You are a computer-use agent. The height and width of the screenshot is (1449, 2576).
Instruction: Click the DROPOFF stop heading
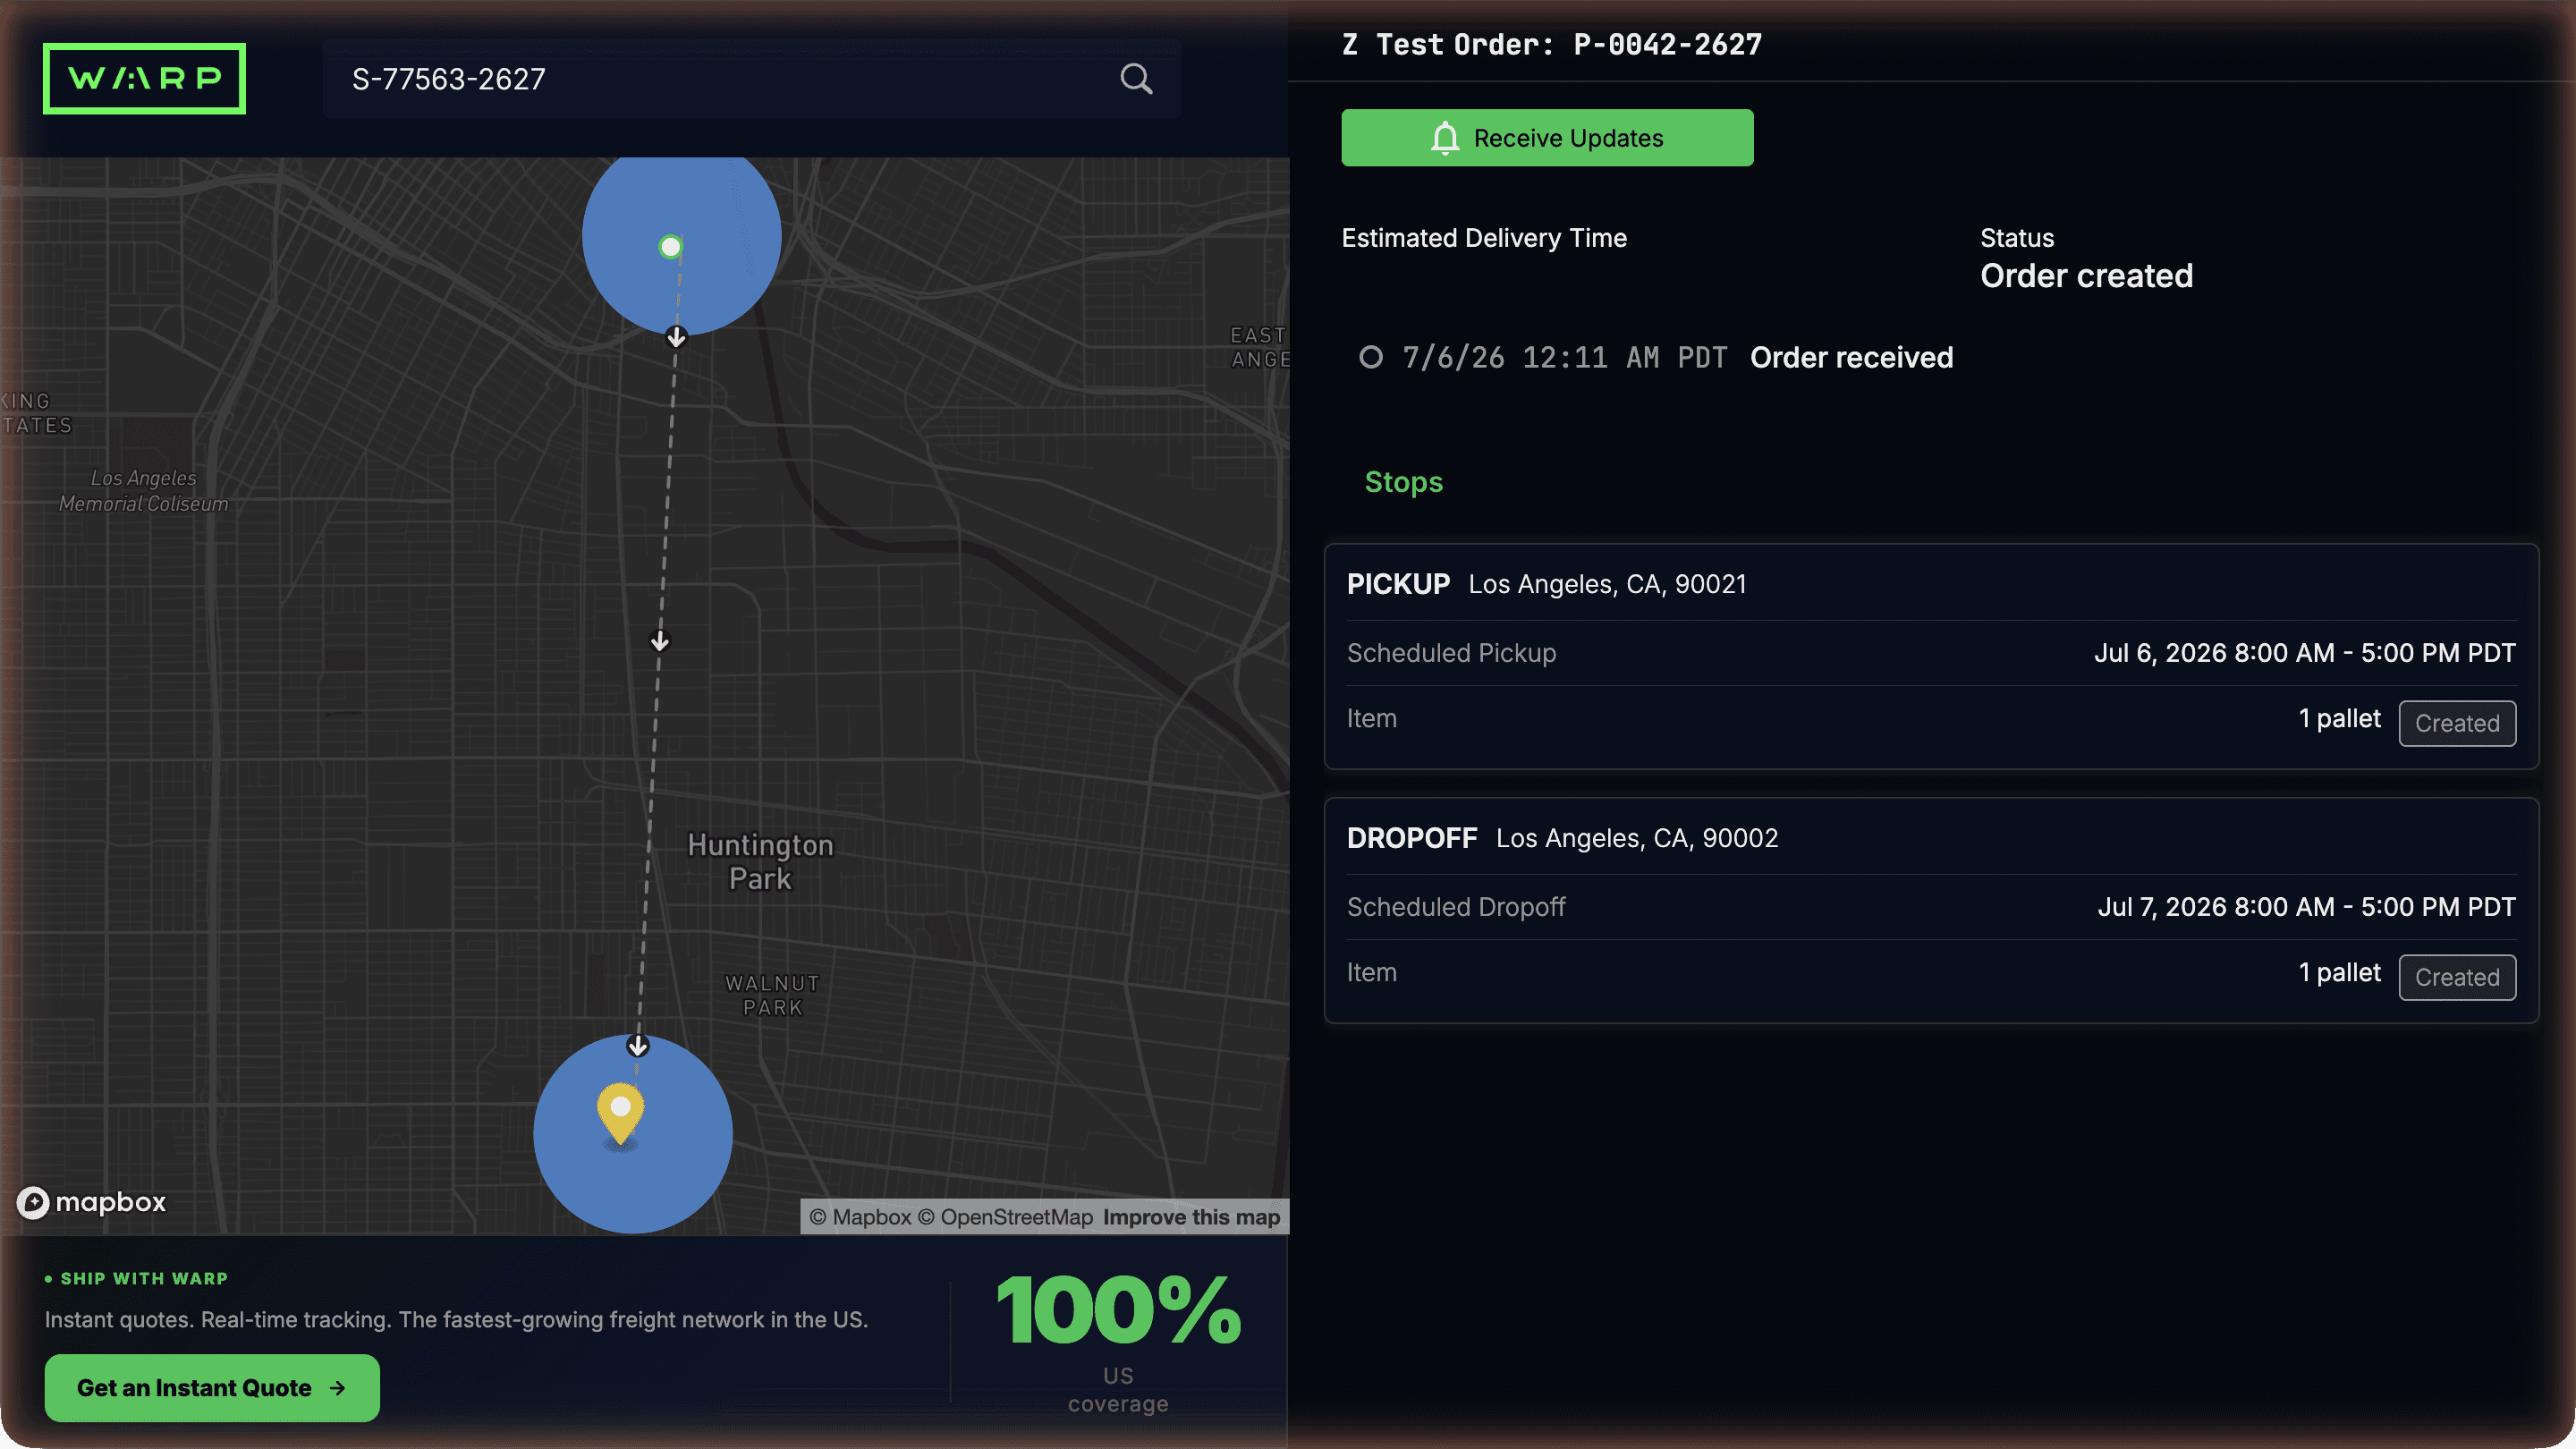pyautogui.click(x=1411, y=838)
